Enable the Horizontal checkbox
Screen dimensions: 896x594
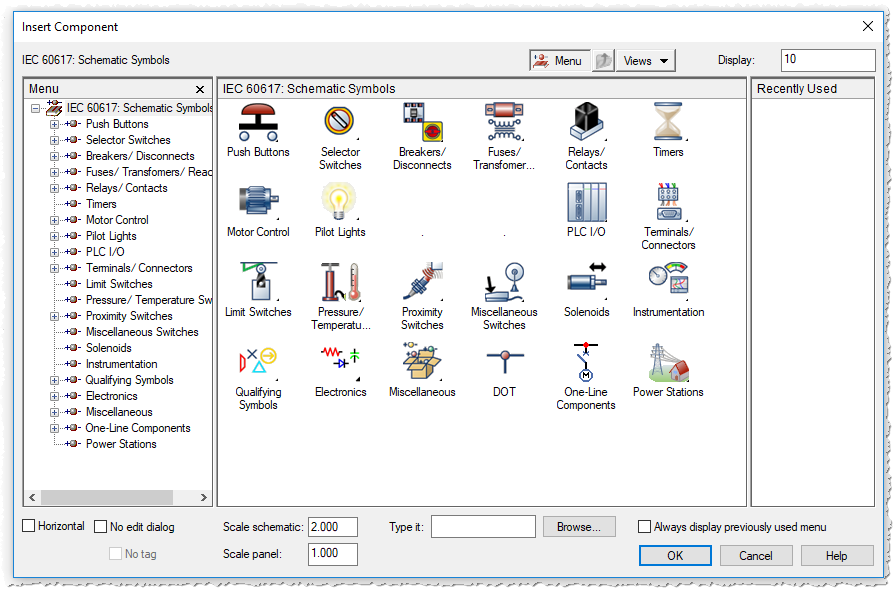pos(27,526)
